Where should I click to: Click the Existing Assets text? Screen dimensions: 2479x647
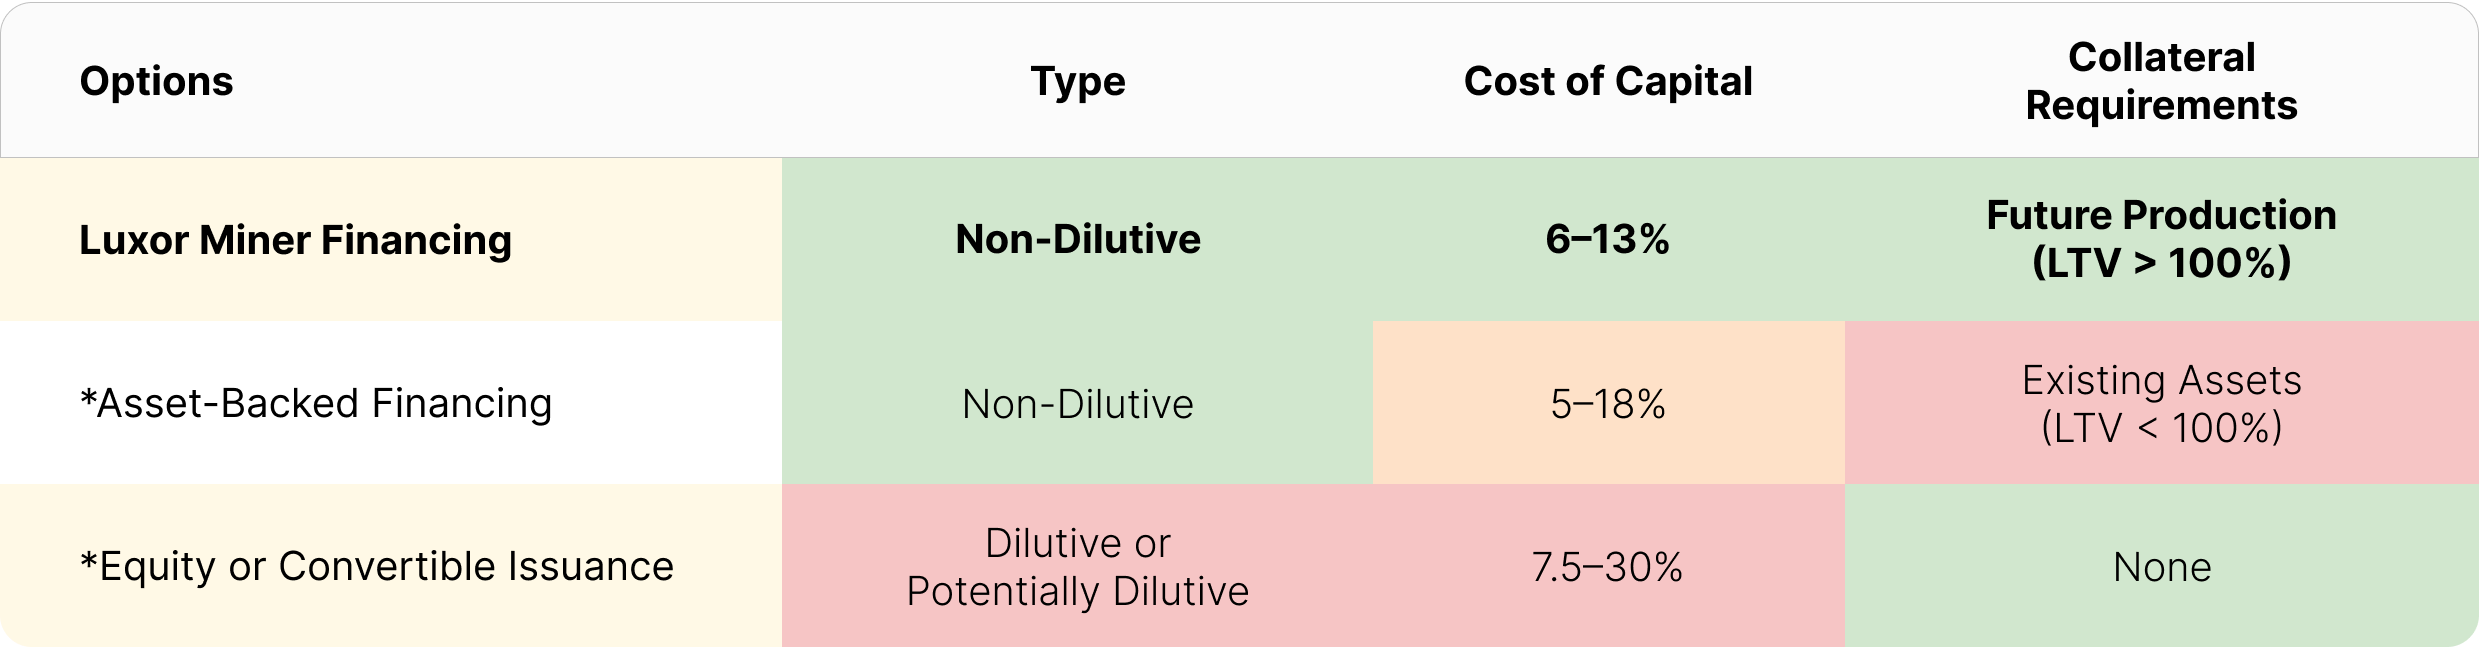point(2161,380)
